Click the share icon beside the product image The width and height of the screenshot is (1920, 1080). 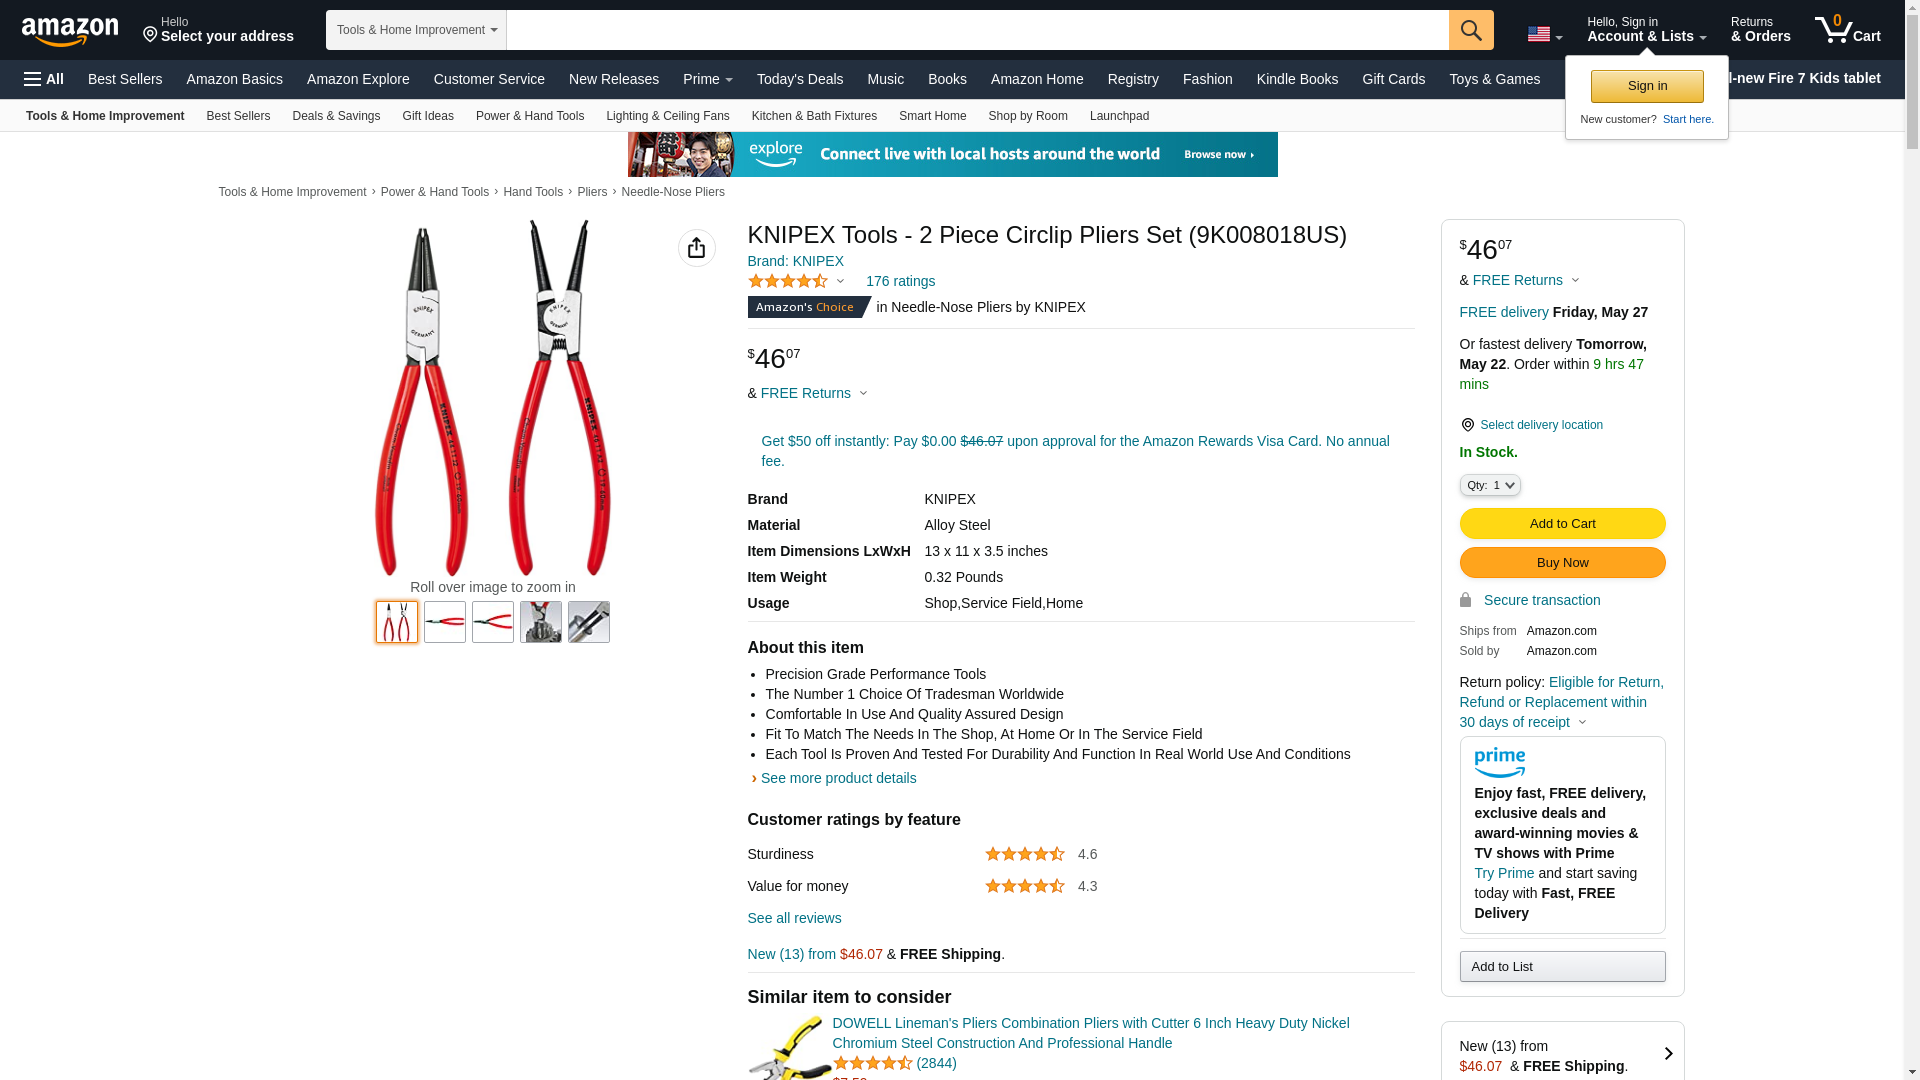pyautogui.click(x=697, y=248)
